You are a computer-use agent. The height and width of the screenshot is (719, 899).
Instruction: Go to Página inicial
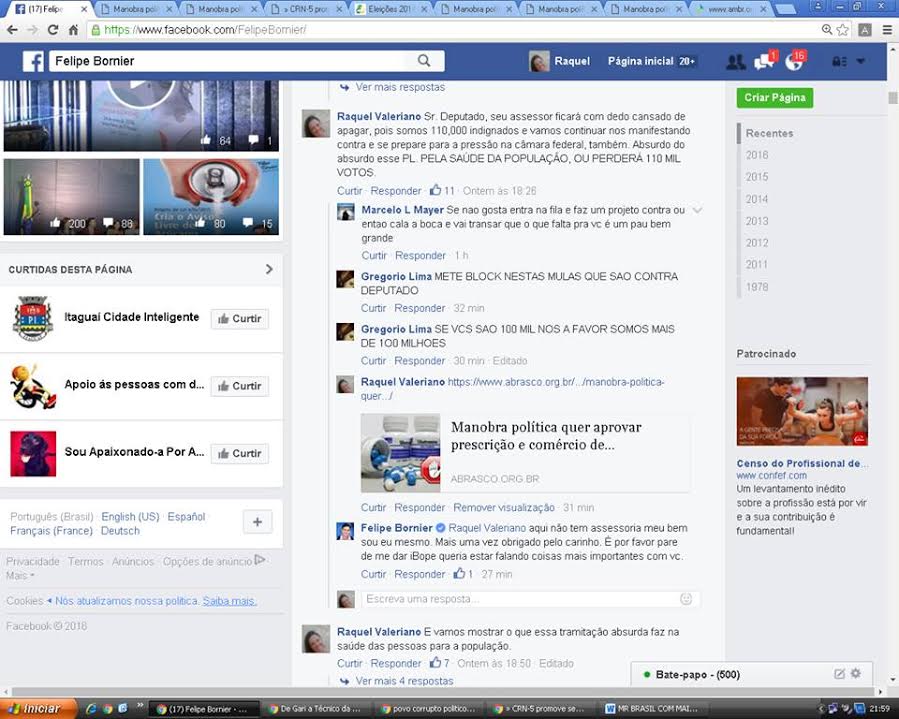[640, 62]
